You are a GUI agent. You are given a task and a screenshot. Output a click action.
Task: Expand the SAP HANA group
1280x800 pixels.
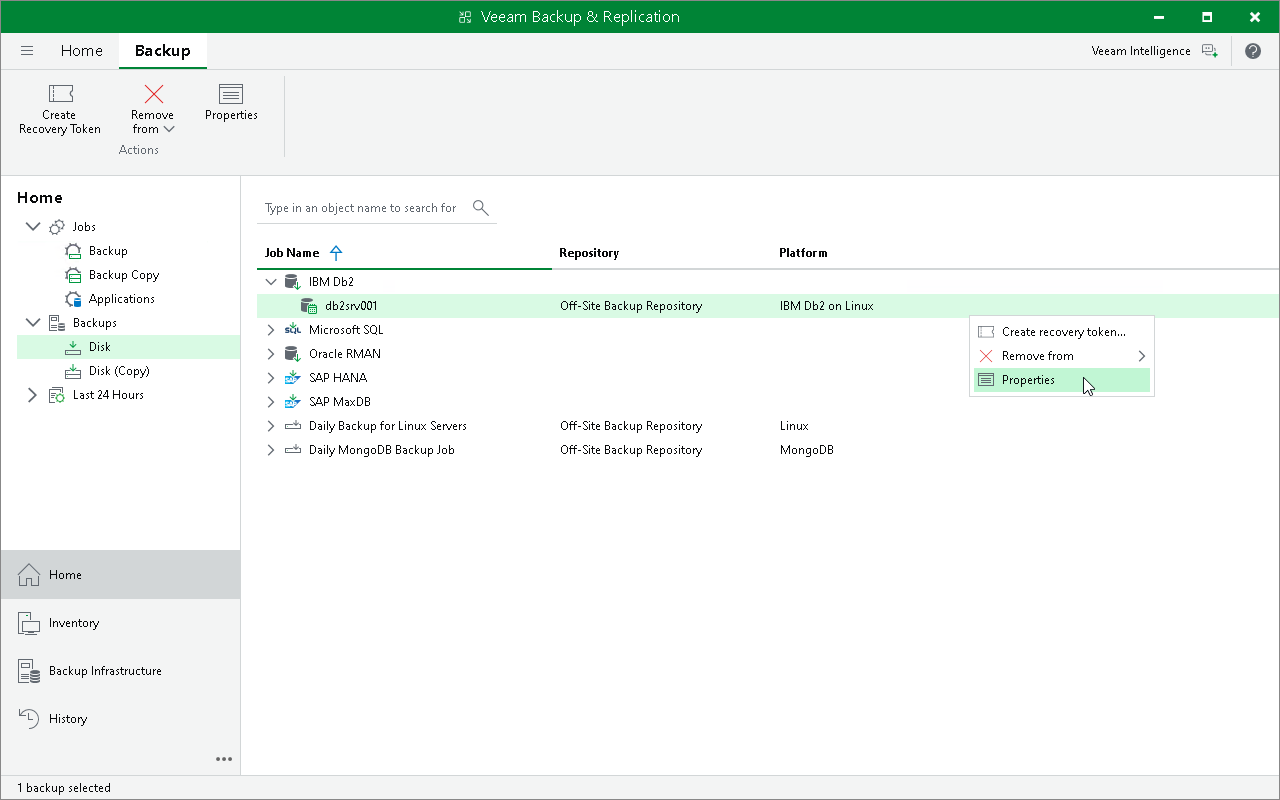pyautogui.click(x=271, y=378)
